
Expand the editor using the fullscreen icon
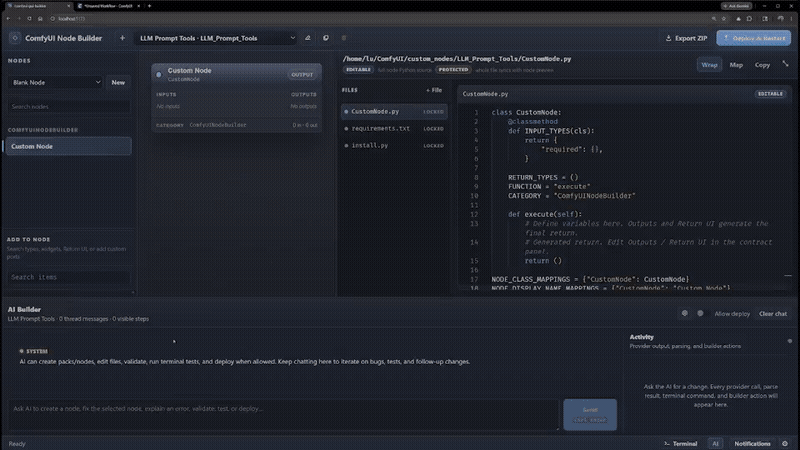pos(785,64)
